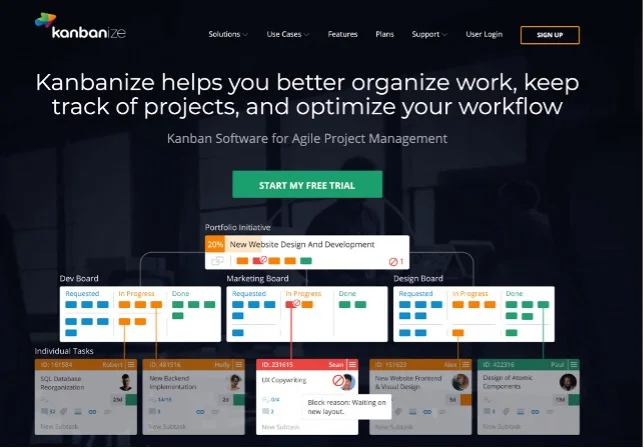Click 'In Progress' column header on Dev Board
Viewport: 644px width, 448px height.
point(136,294)
